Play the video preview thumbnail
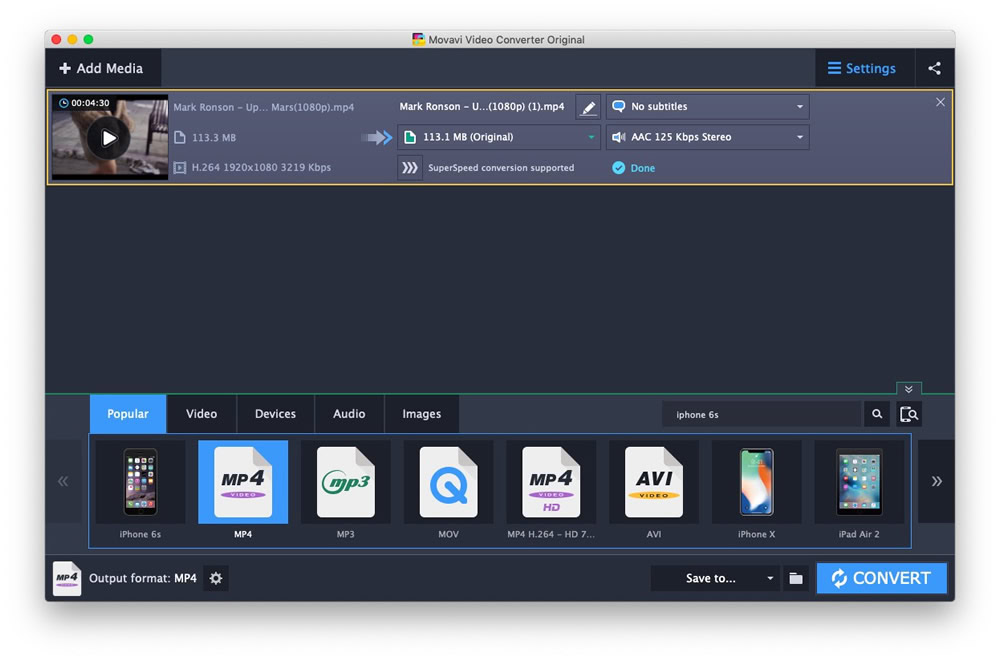1000x661 pixels. (x=109, y=138)
